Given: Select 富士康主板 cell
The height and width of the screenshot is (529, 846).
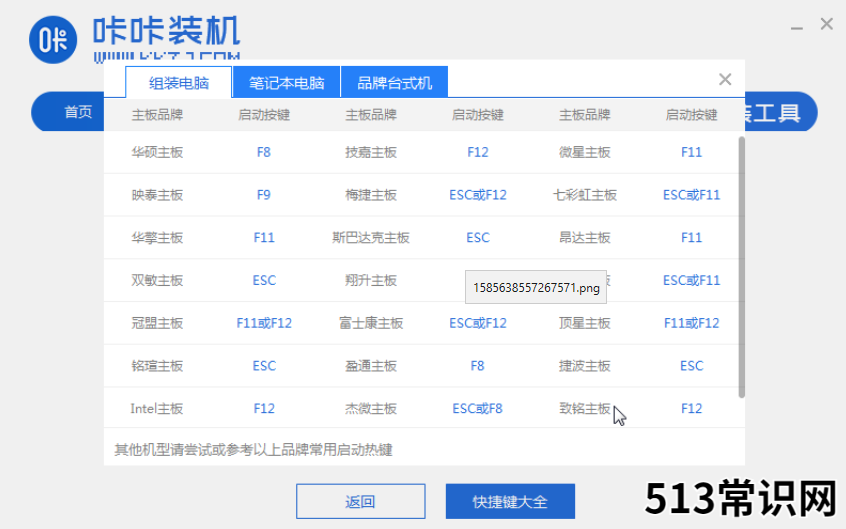Looking at the screenshot, I should tap(371, 323).
